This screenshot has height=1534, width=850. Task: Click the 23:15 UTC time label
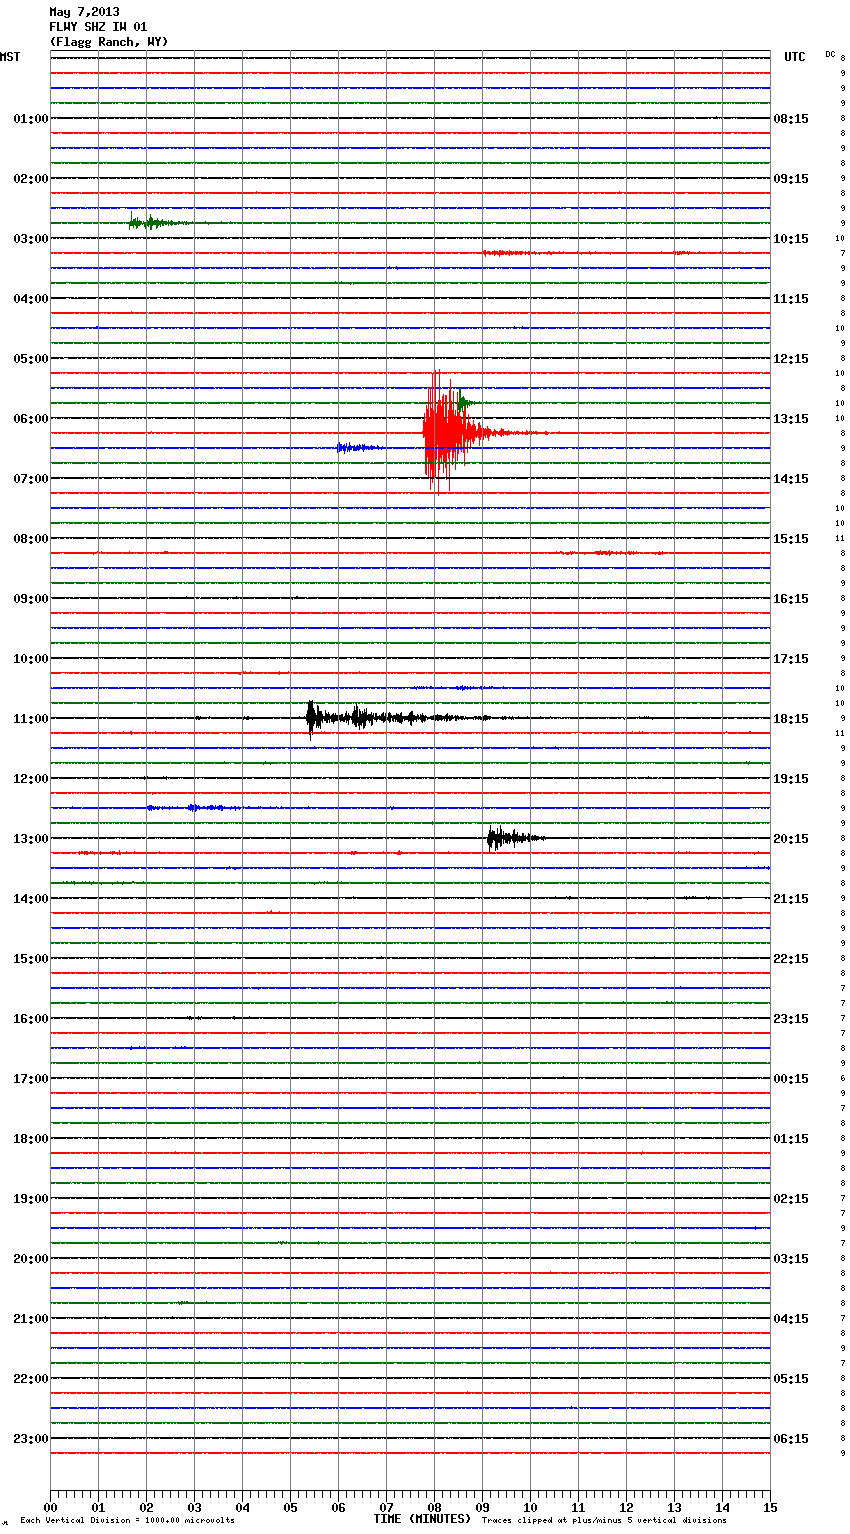click(791, 1019)
